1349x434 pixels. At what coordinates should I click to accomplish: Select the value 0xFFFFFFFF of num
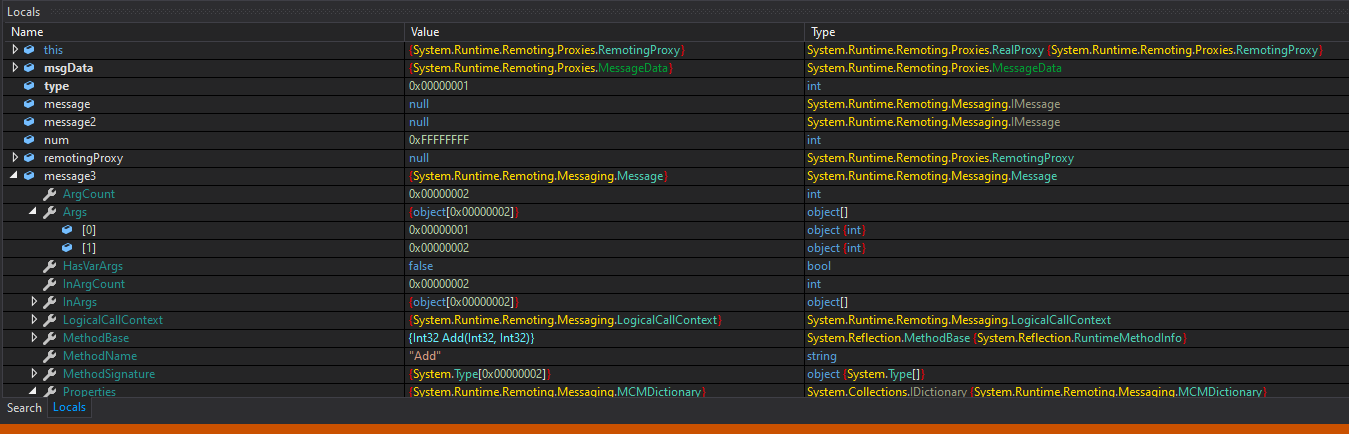(x=438, y=140)
